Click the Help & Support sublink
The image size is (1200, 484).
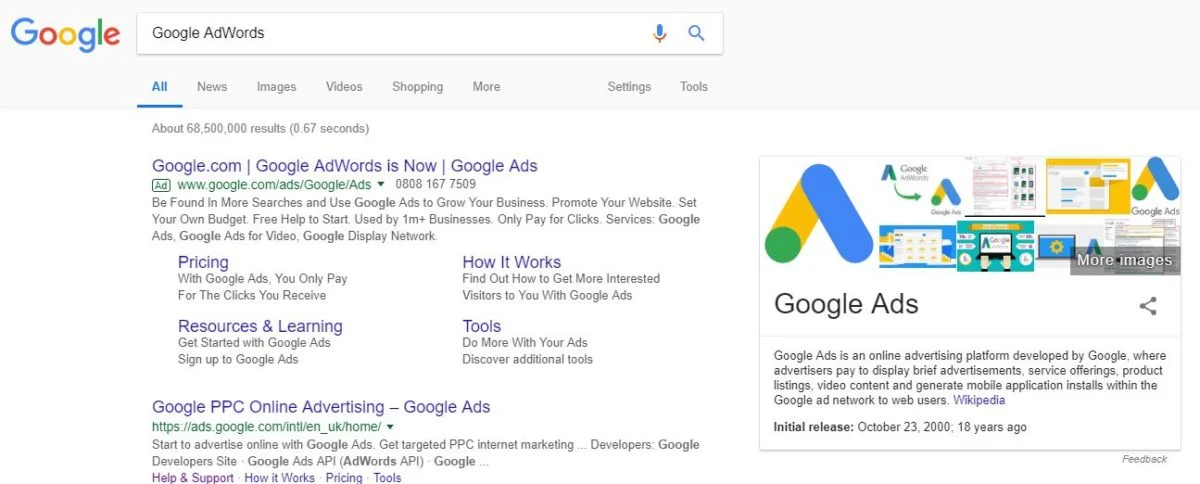193,478
